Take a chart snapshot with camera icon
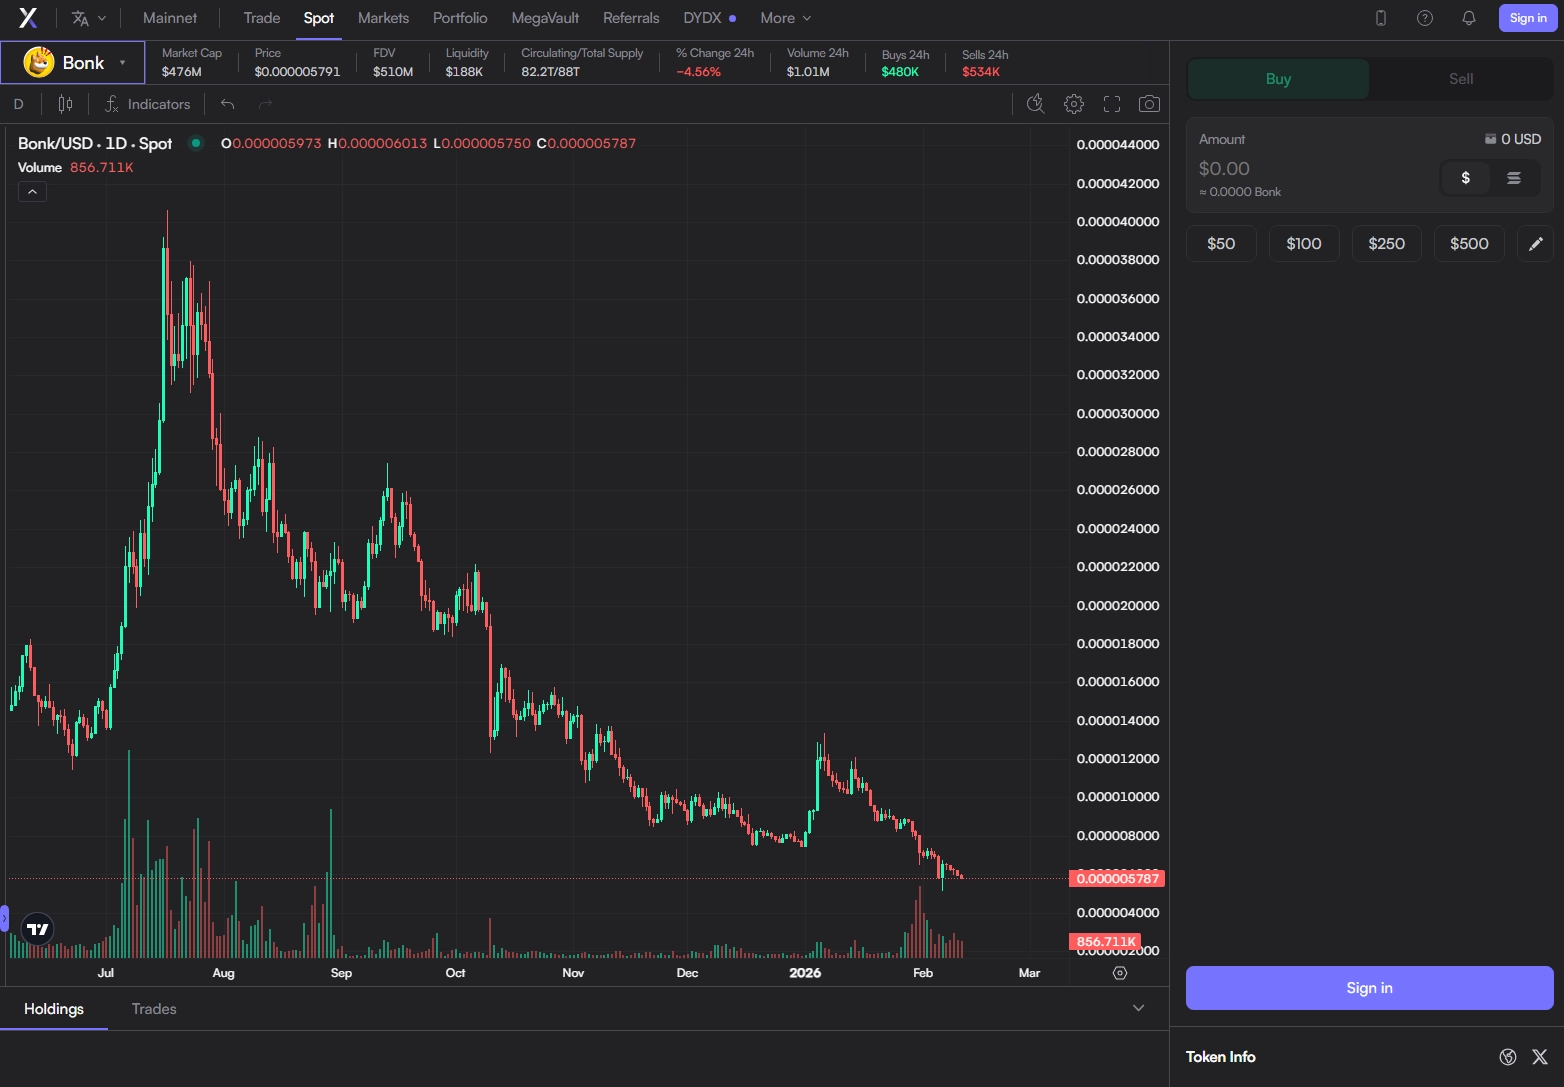The height and width of the screenshot is (1087, 1564). point(1150,104)
